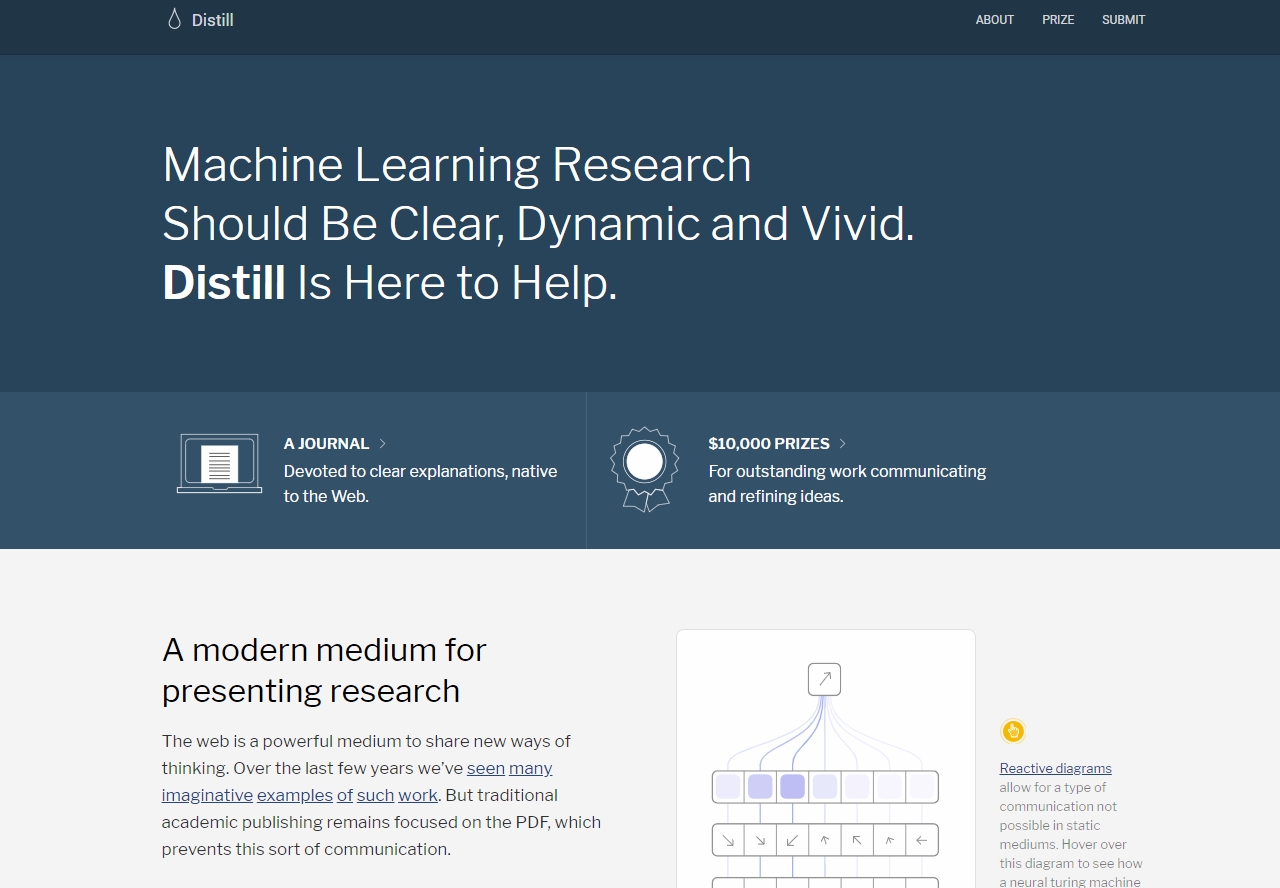Click the last faint memory cell in the row
1280x888 pixels.
click(x=922, y=786)
